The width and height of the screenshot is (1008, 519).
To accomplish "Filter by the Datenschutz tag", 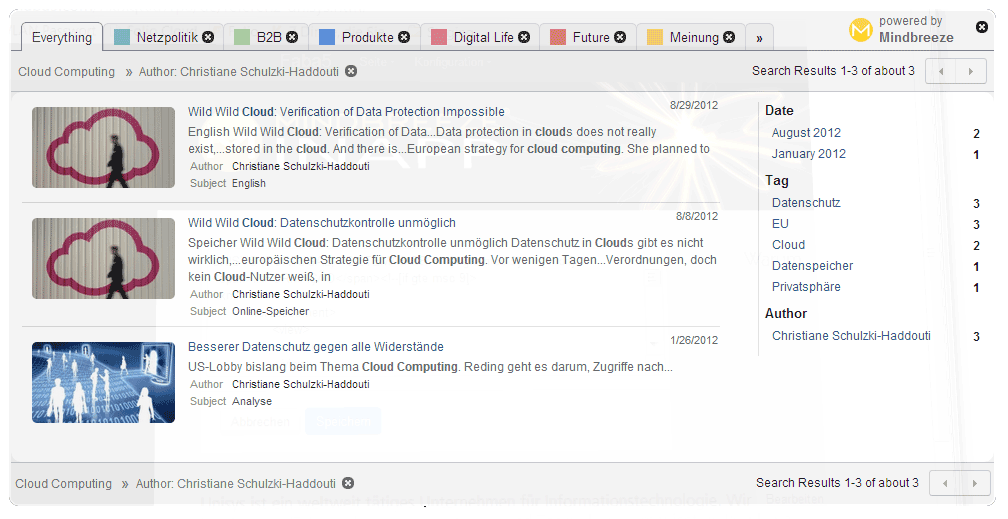I will point(806,203).
